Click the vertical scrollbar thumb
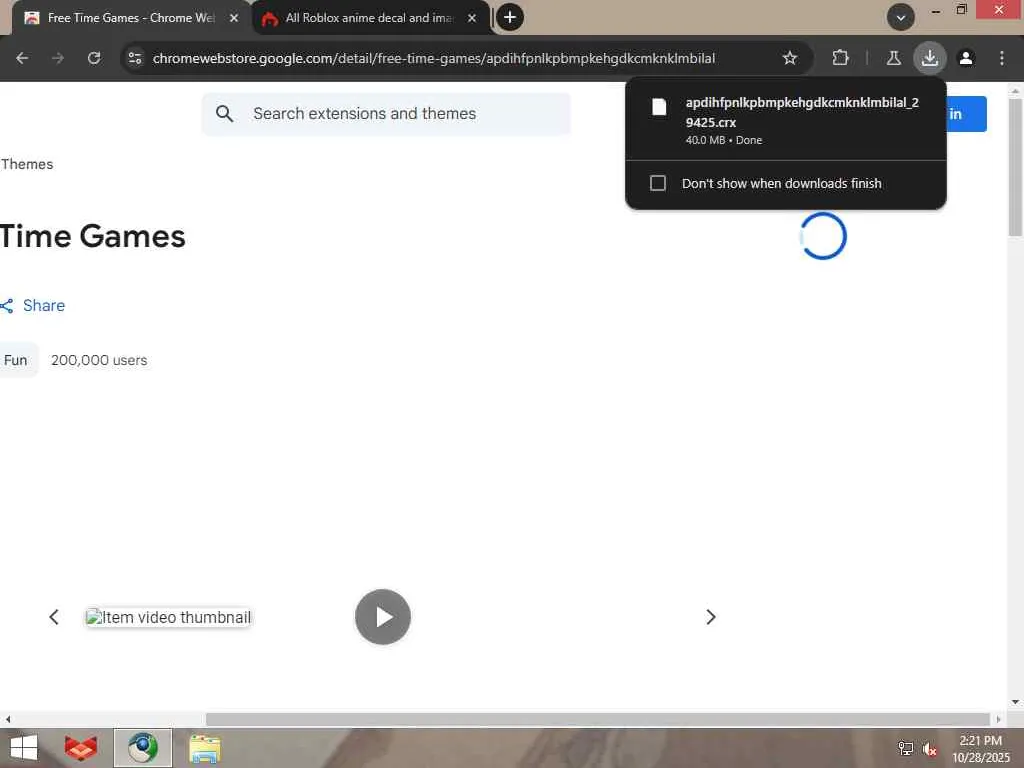Viewport: 1024px width, 768px height. 1015,167
